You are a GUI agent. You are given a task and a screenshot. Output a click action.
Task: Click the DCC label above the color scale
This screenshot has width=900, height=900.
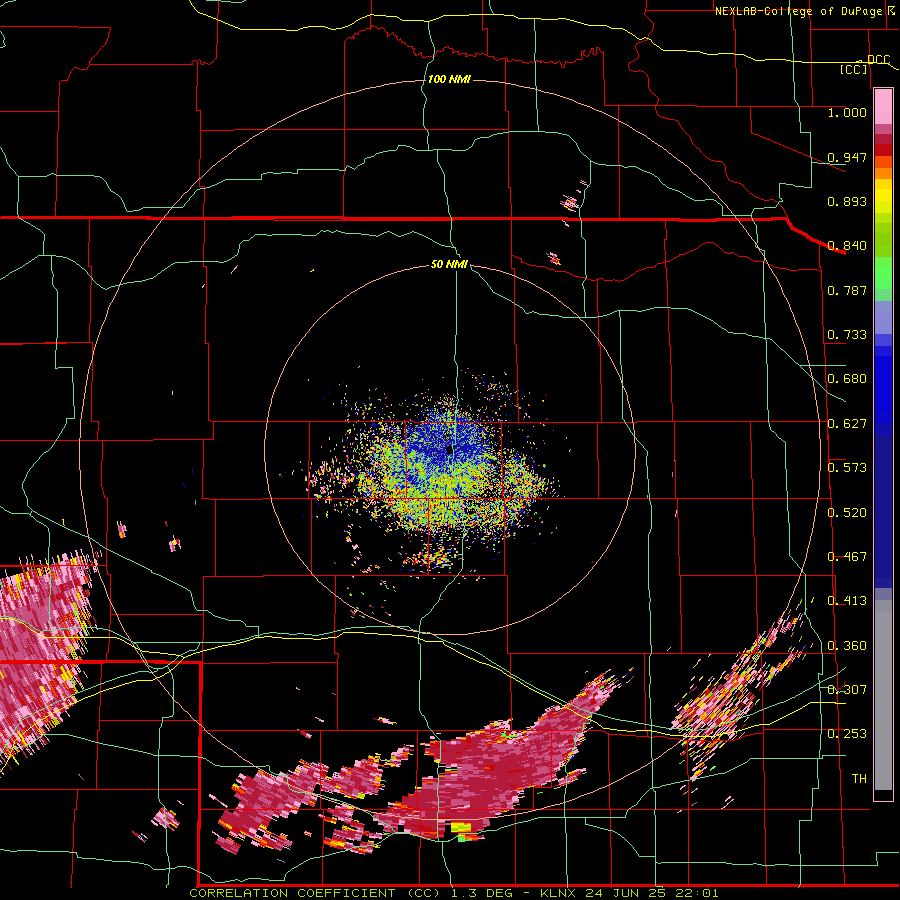[879, 59]
